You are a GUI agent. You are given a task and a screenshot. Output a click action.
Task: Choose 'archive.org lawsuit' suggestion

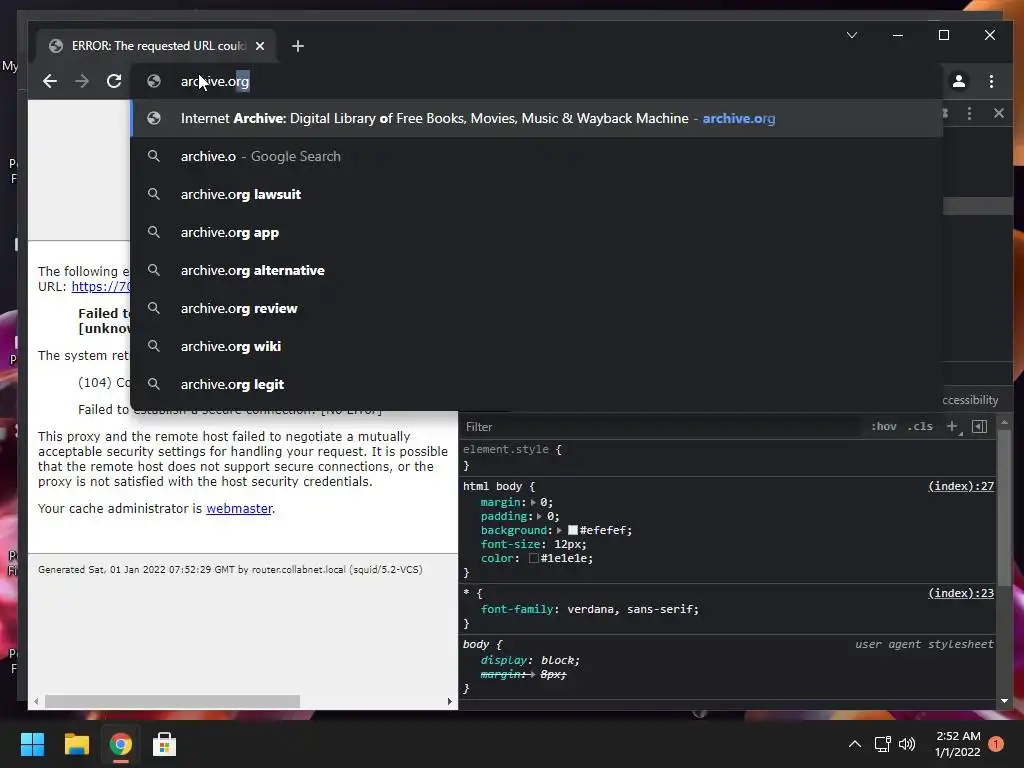(x=537, y=194)
